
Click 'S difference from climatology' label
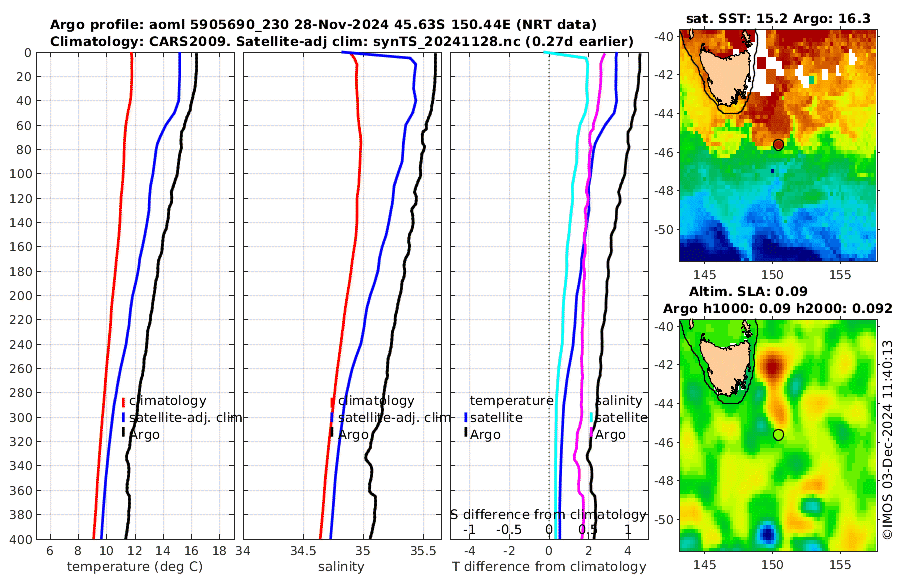pyautogui.click(x=548, y=514)
